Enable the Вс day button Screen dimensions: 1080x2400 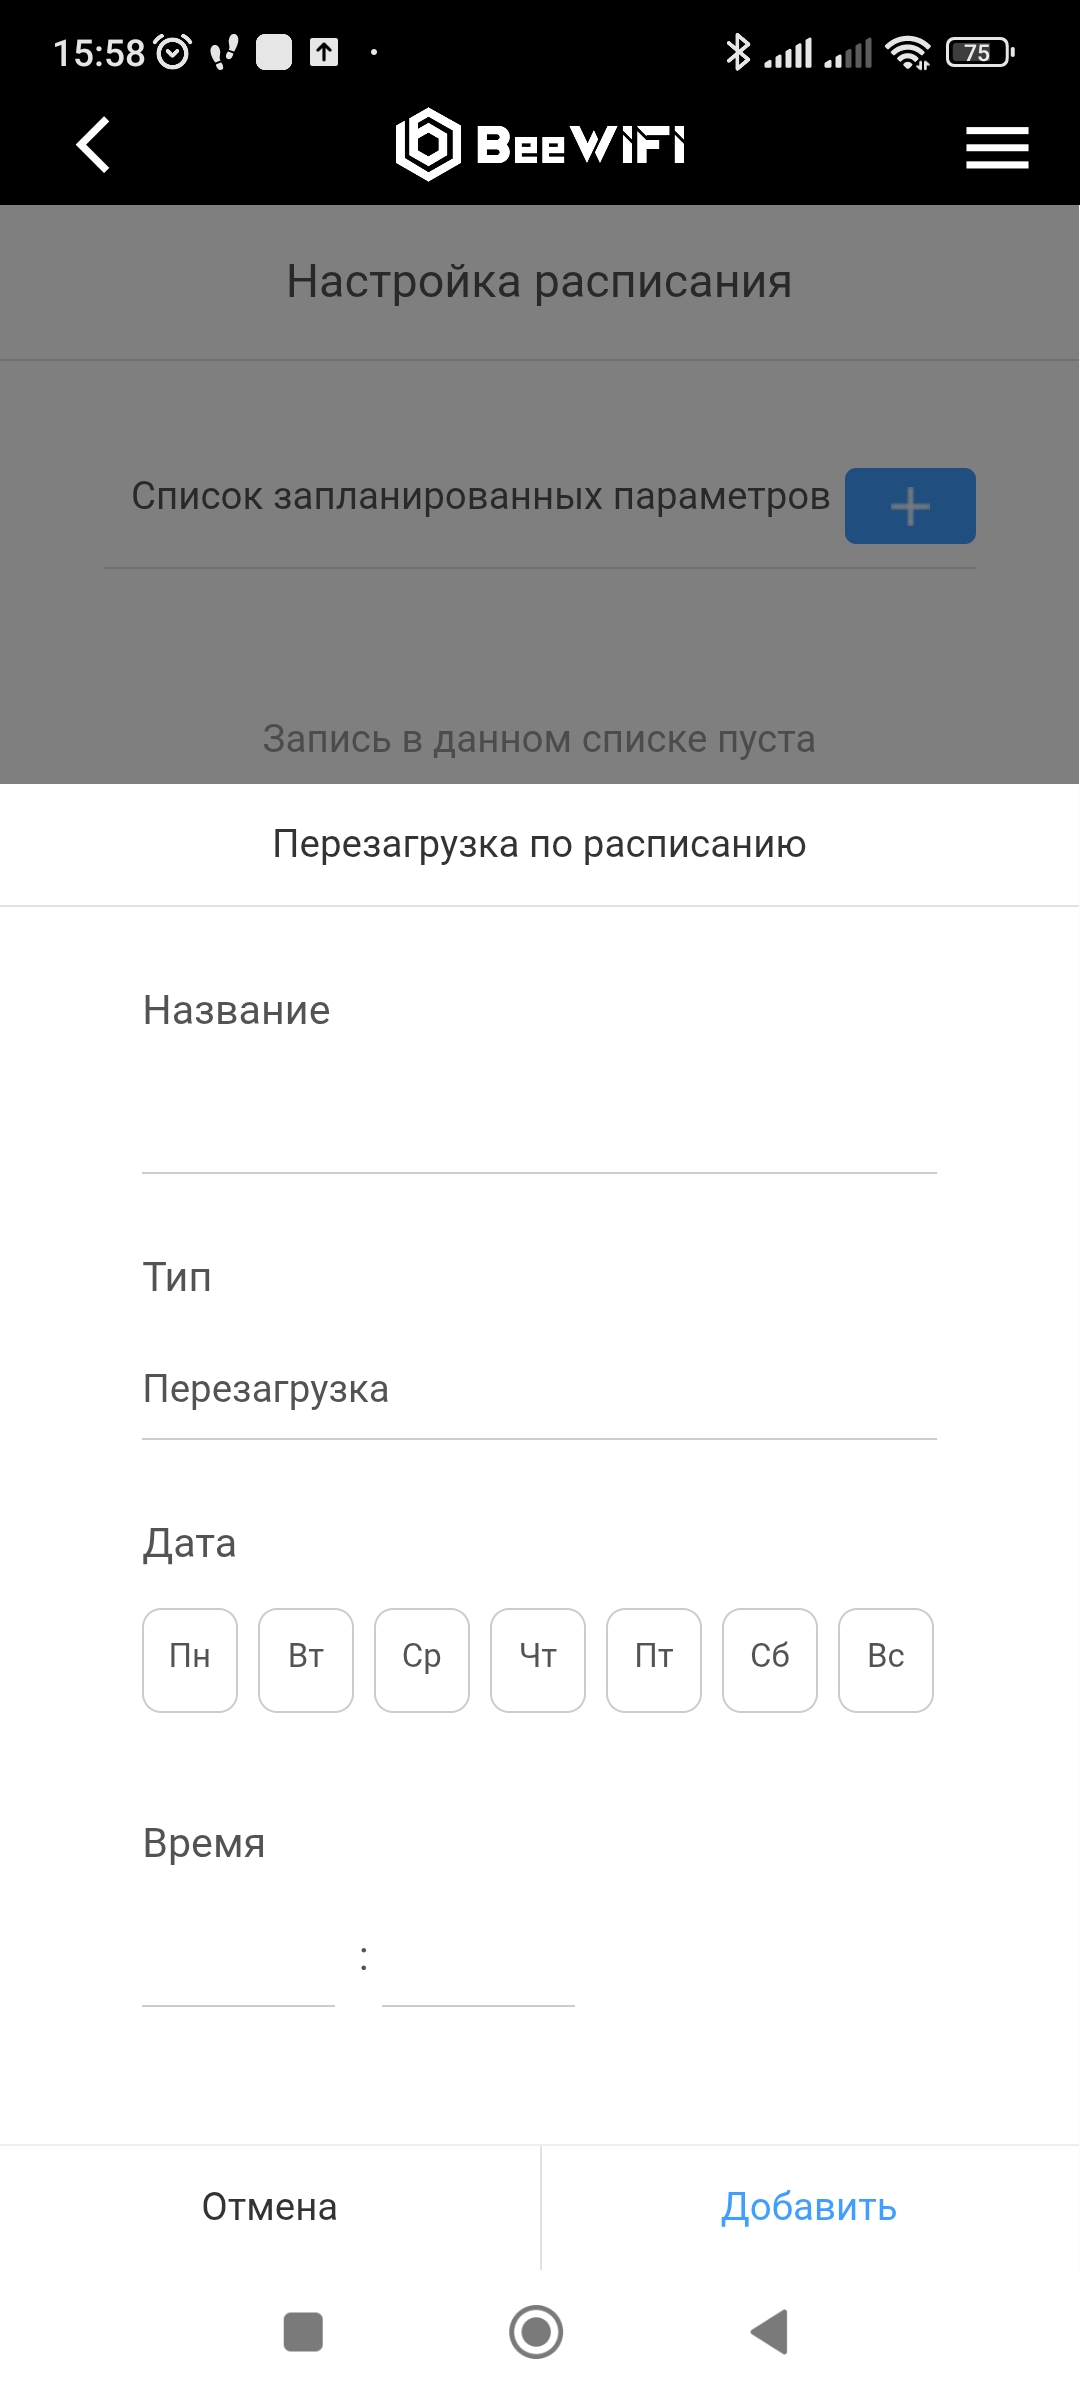click(886, 1660)
